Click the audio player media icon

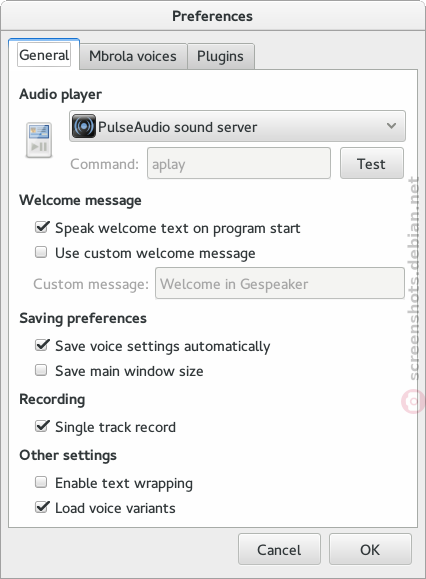click(39, 140)
